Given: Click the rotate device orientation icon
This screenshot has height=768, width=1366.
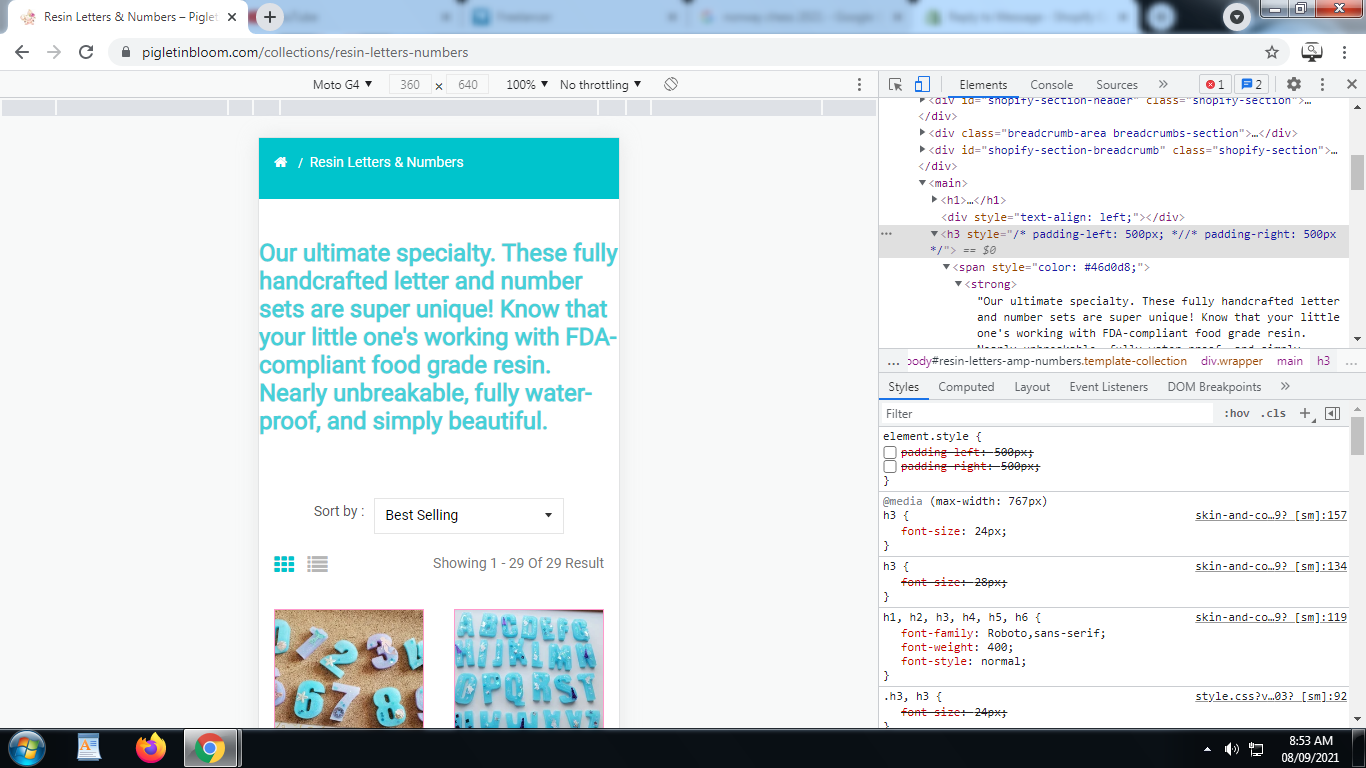Looking at the screenshot, I should [671, 85].
